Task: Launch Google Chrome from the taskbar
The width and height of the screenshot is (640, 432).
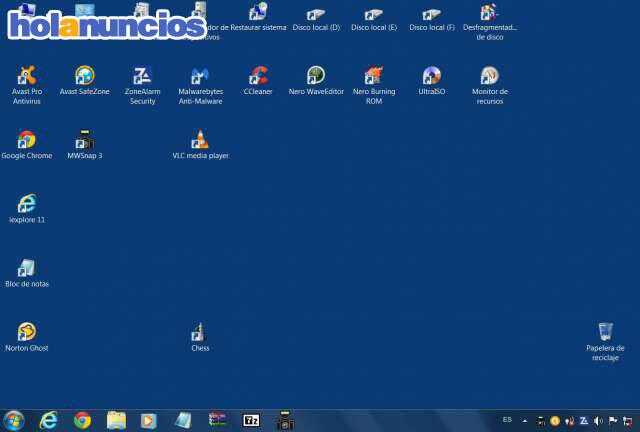Action: click(x=82, y=421)
